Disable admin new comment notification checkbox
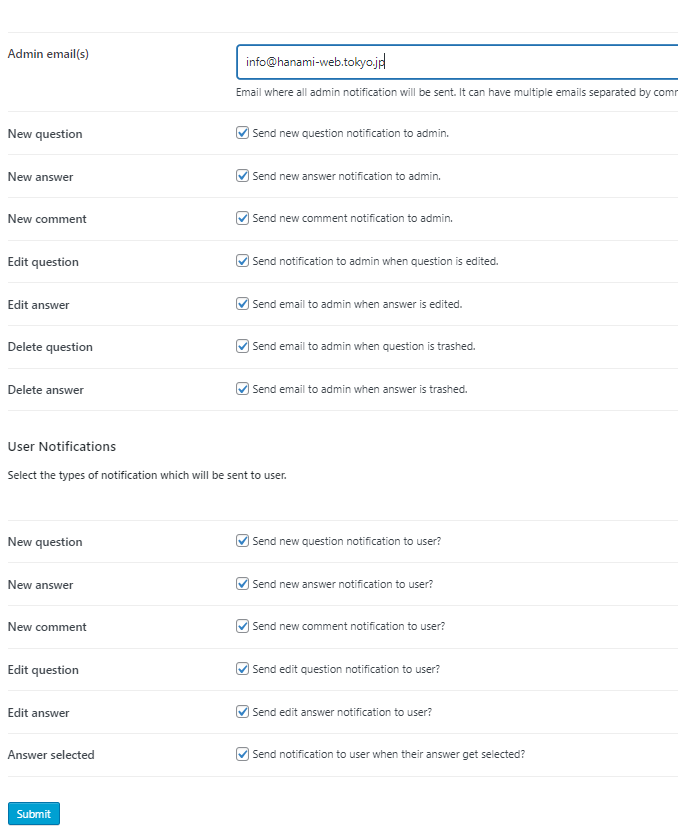Screen dimensions: 678x827 point(243,218)
